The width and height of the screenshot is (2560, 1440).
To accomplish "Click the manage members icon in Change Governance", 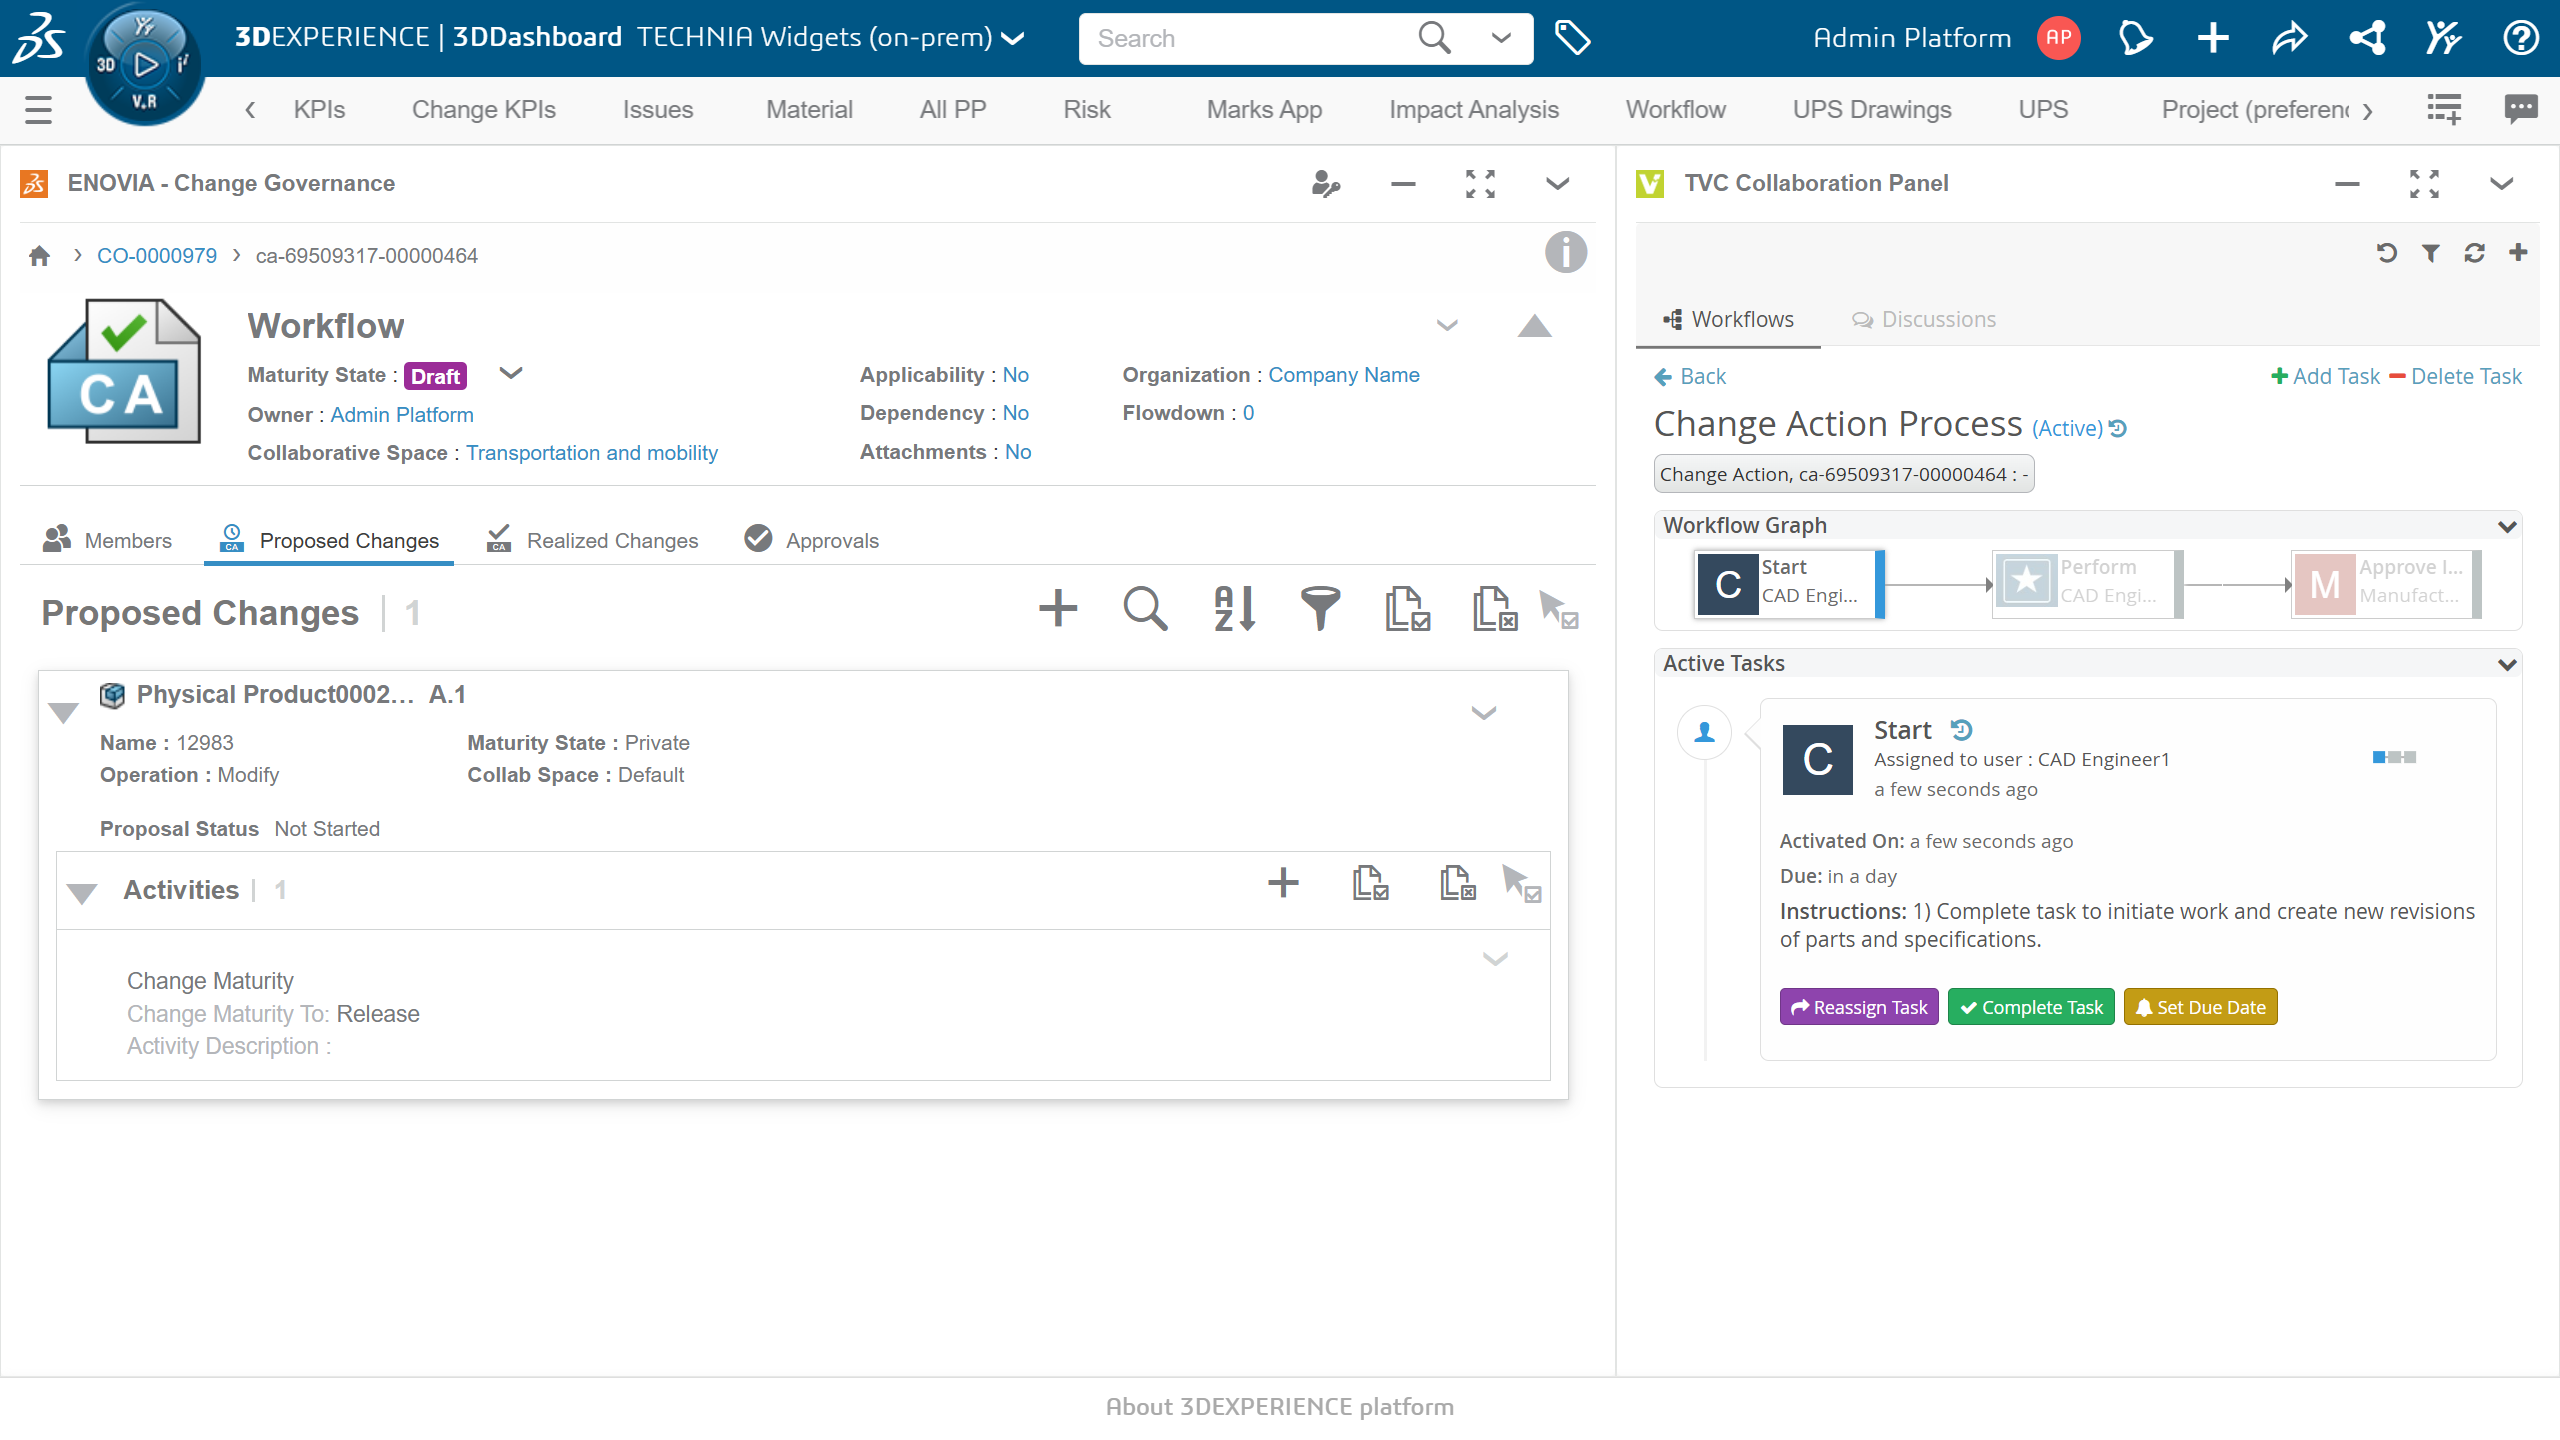I will point(1325,184).
